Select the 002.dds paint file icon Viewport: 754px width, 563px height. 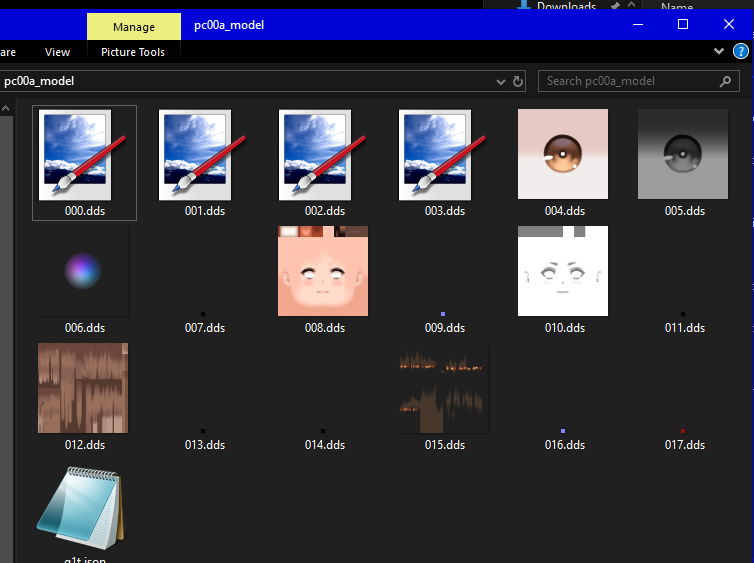pos(322,155)
